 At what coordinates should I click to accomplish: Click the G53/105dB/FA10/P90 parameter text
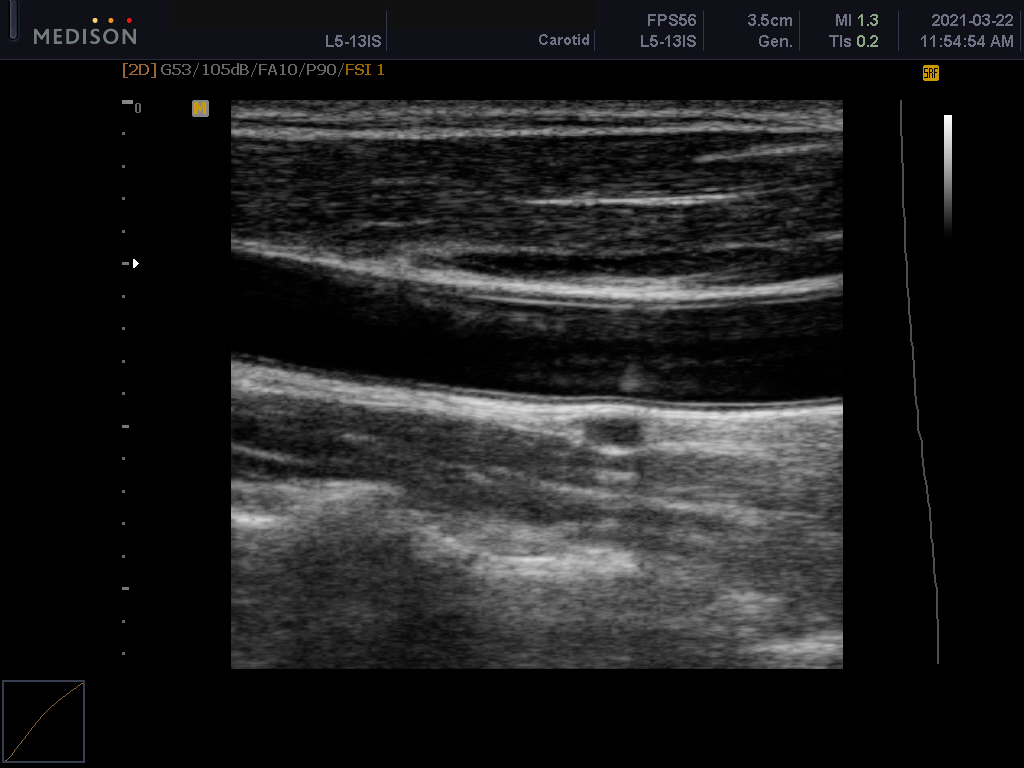point(250,70)
